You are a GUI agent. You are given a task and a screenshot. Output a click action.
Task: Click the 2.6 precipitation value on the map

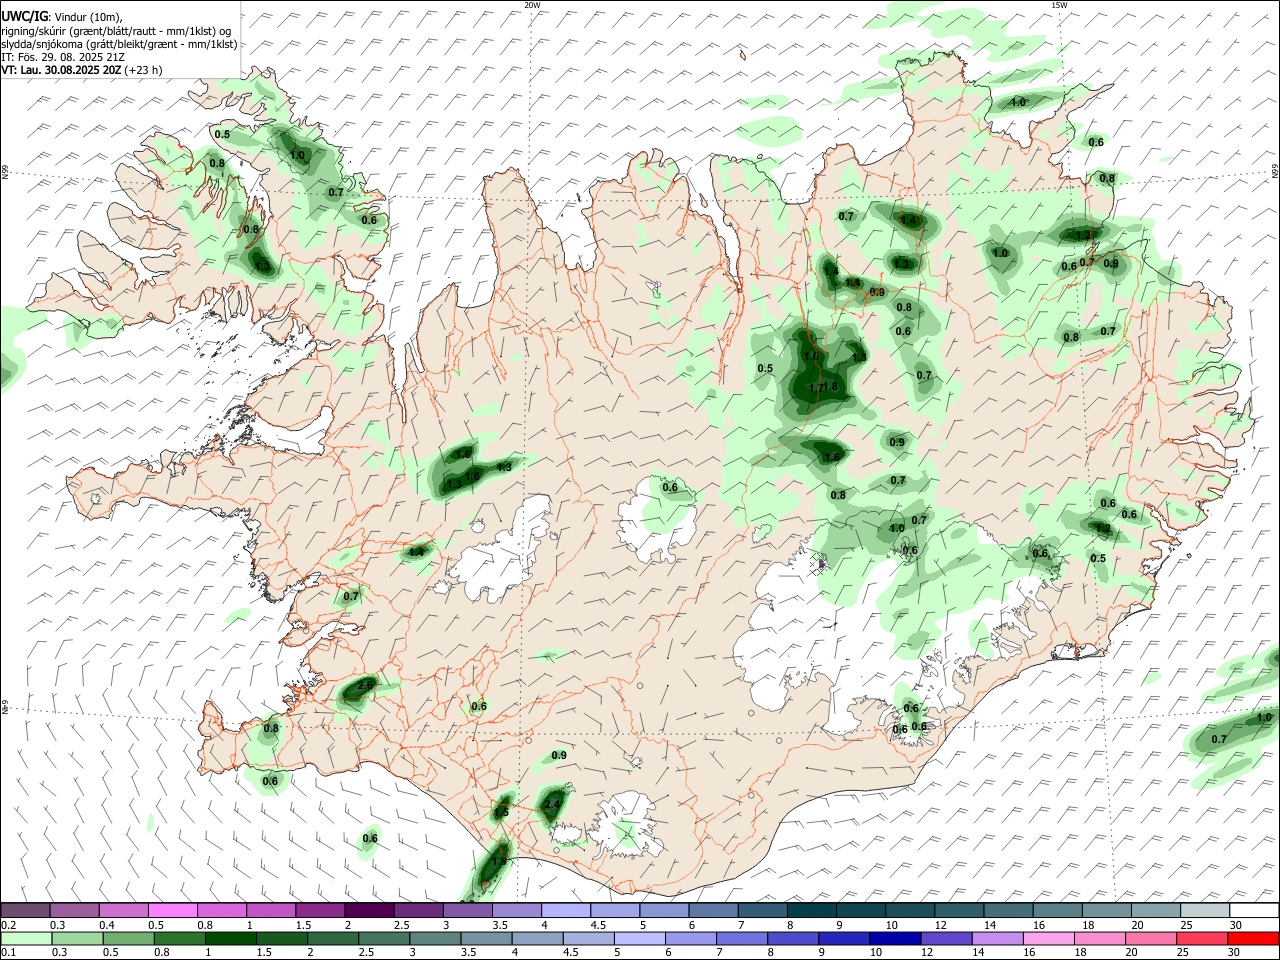point(365,685)
